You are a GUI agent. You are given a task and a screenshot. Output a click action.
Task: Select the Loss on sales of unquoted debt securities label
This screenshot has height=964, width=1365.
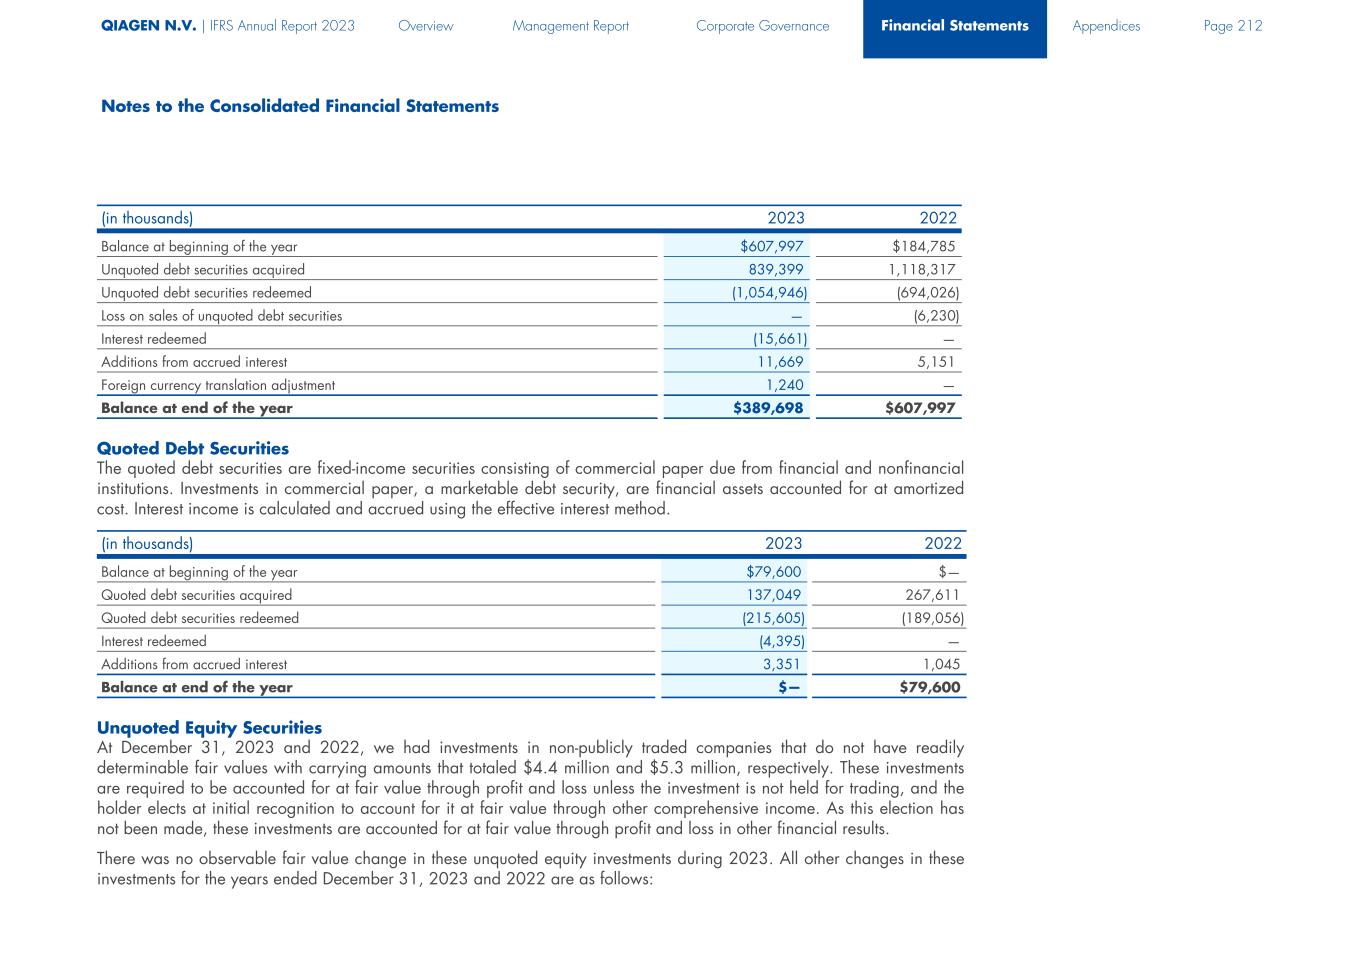coord(221,316)
